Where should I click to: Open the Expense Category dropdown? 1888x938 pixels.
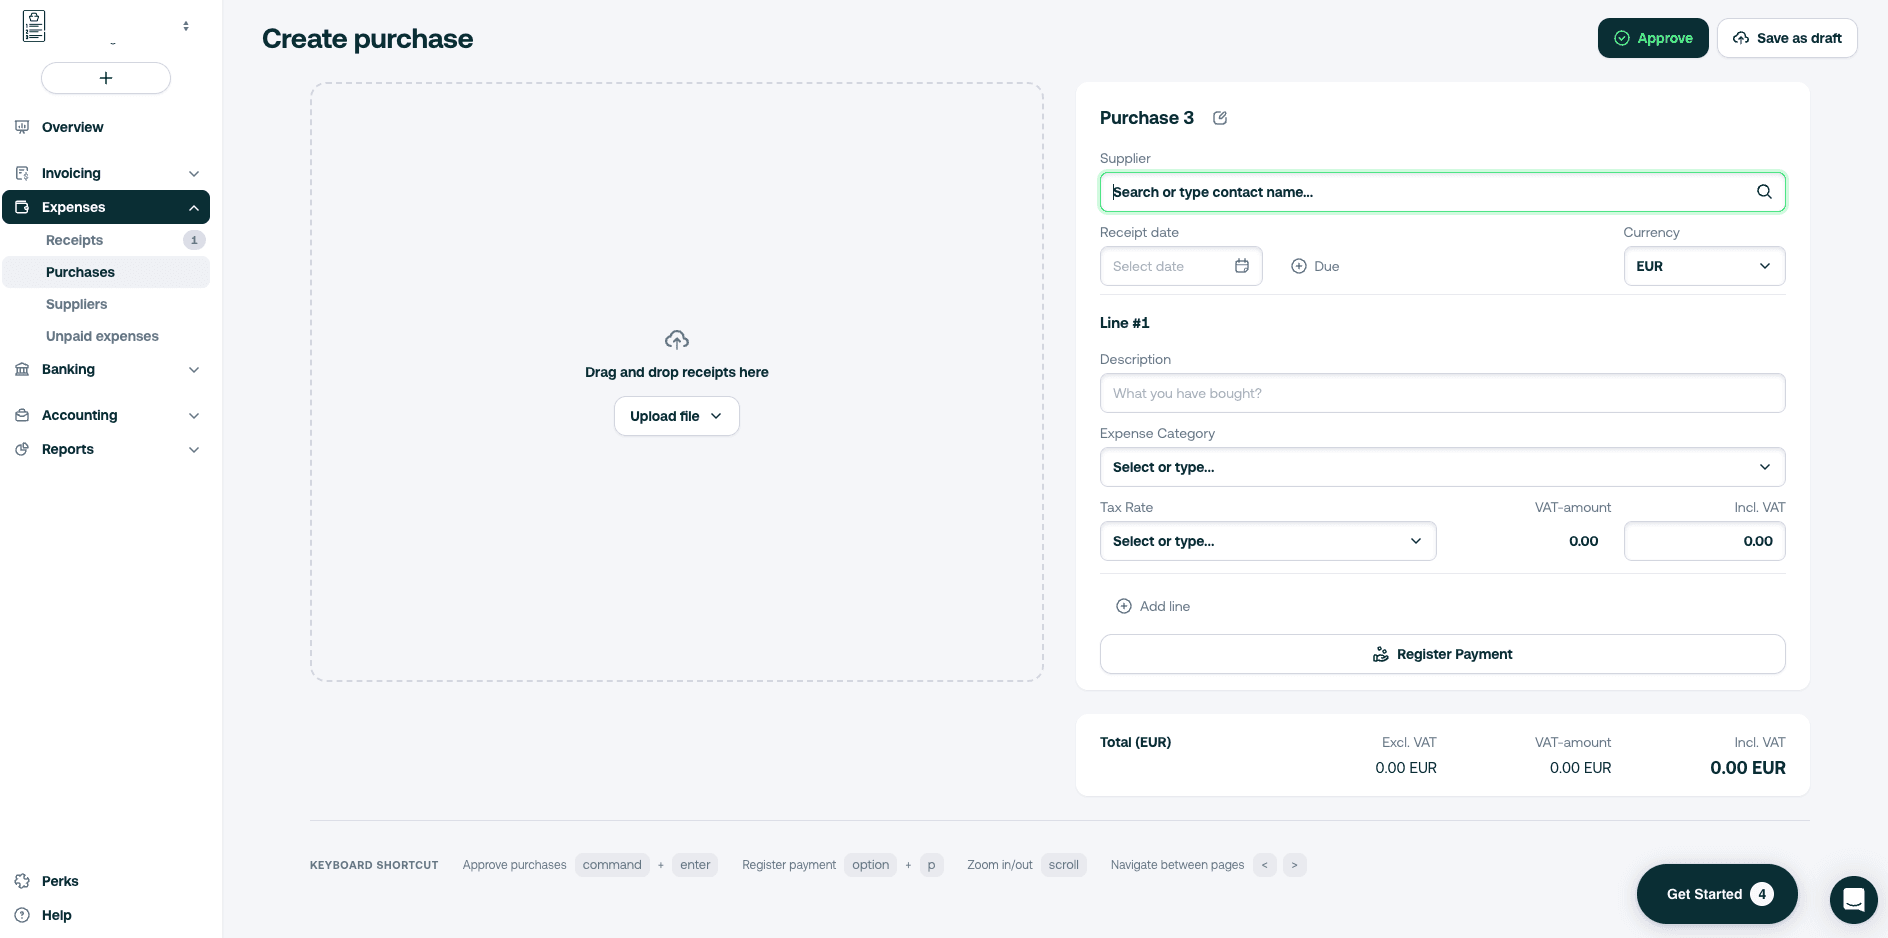coord(1442,467)
